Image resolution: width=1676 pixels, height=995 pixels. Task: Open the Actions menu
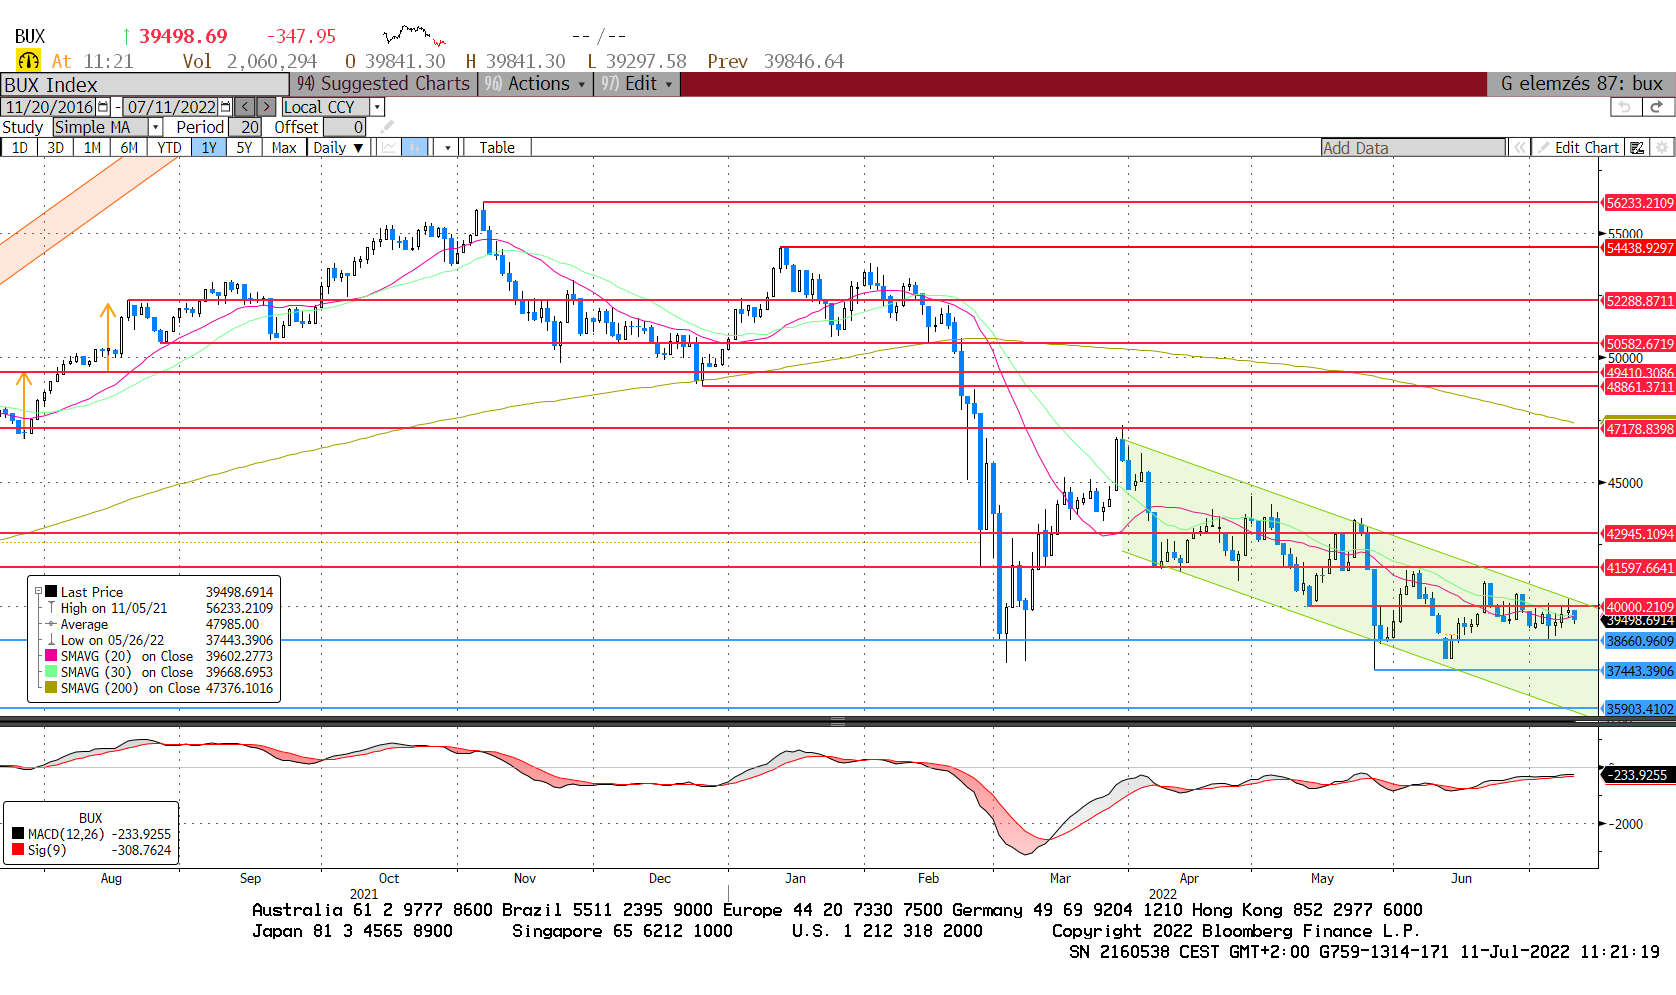point(536,84)
